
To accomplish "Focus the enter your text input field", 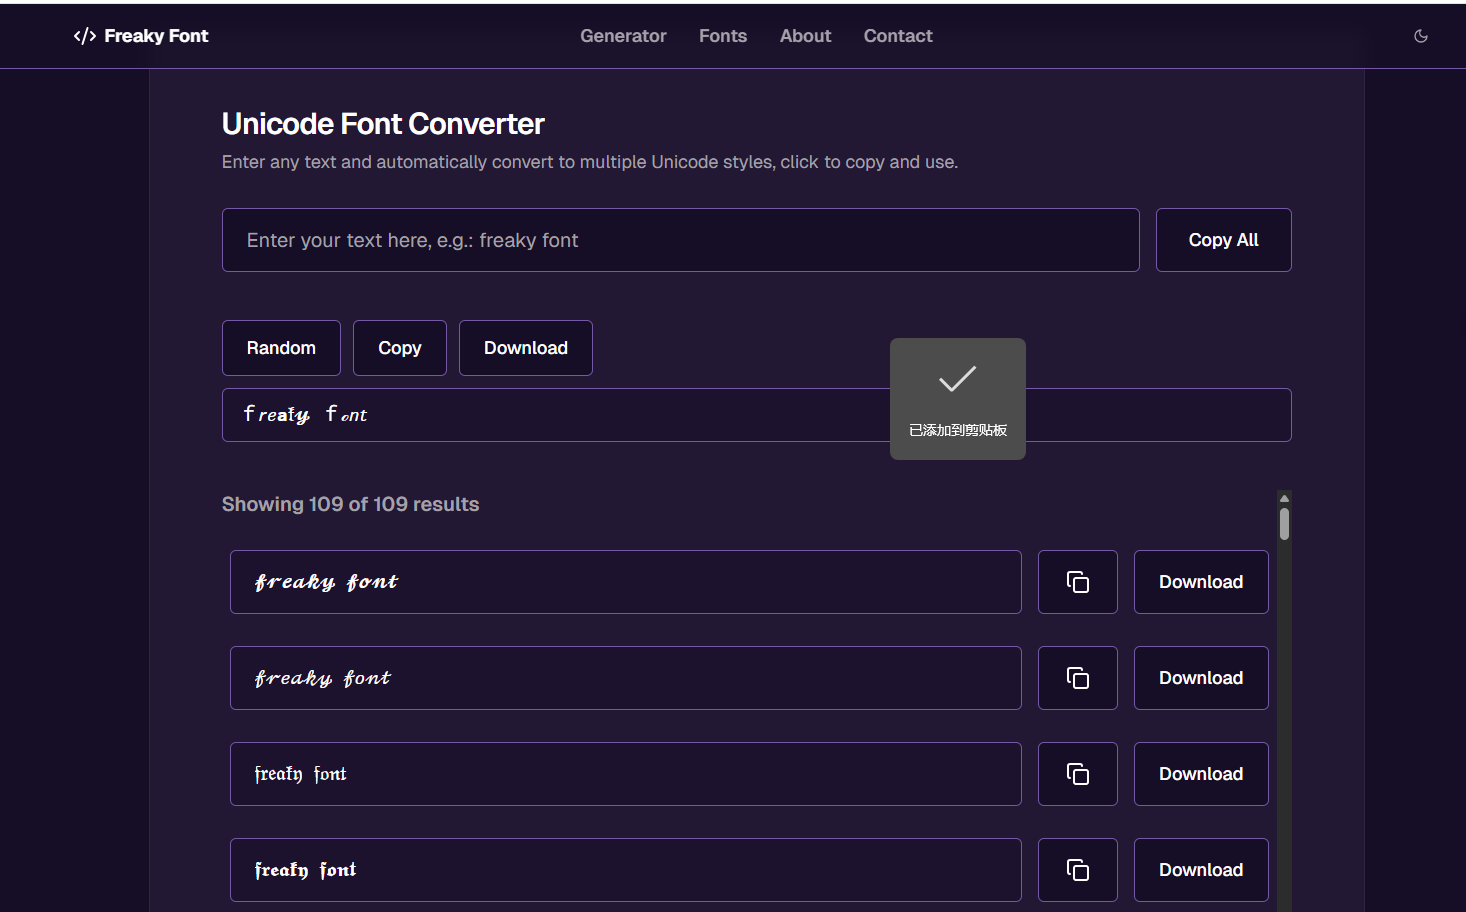I will [x=680, y=240].
